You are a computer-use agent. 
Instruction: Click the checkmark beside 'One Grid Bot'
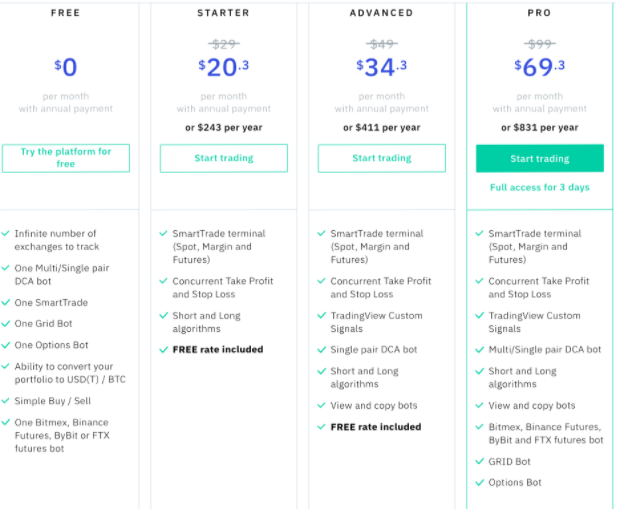(x=5, y=324)
